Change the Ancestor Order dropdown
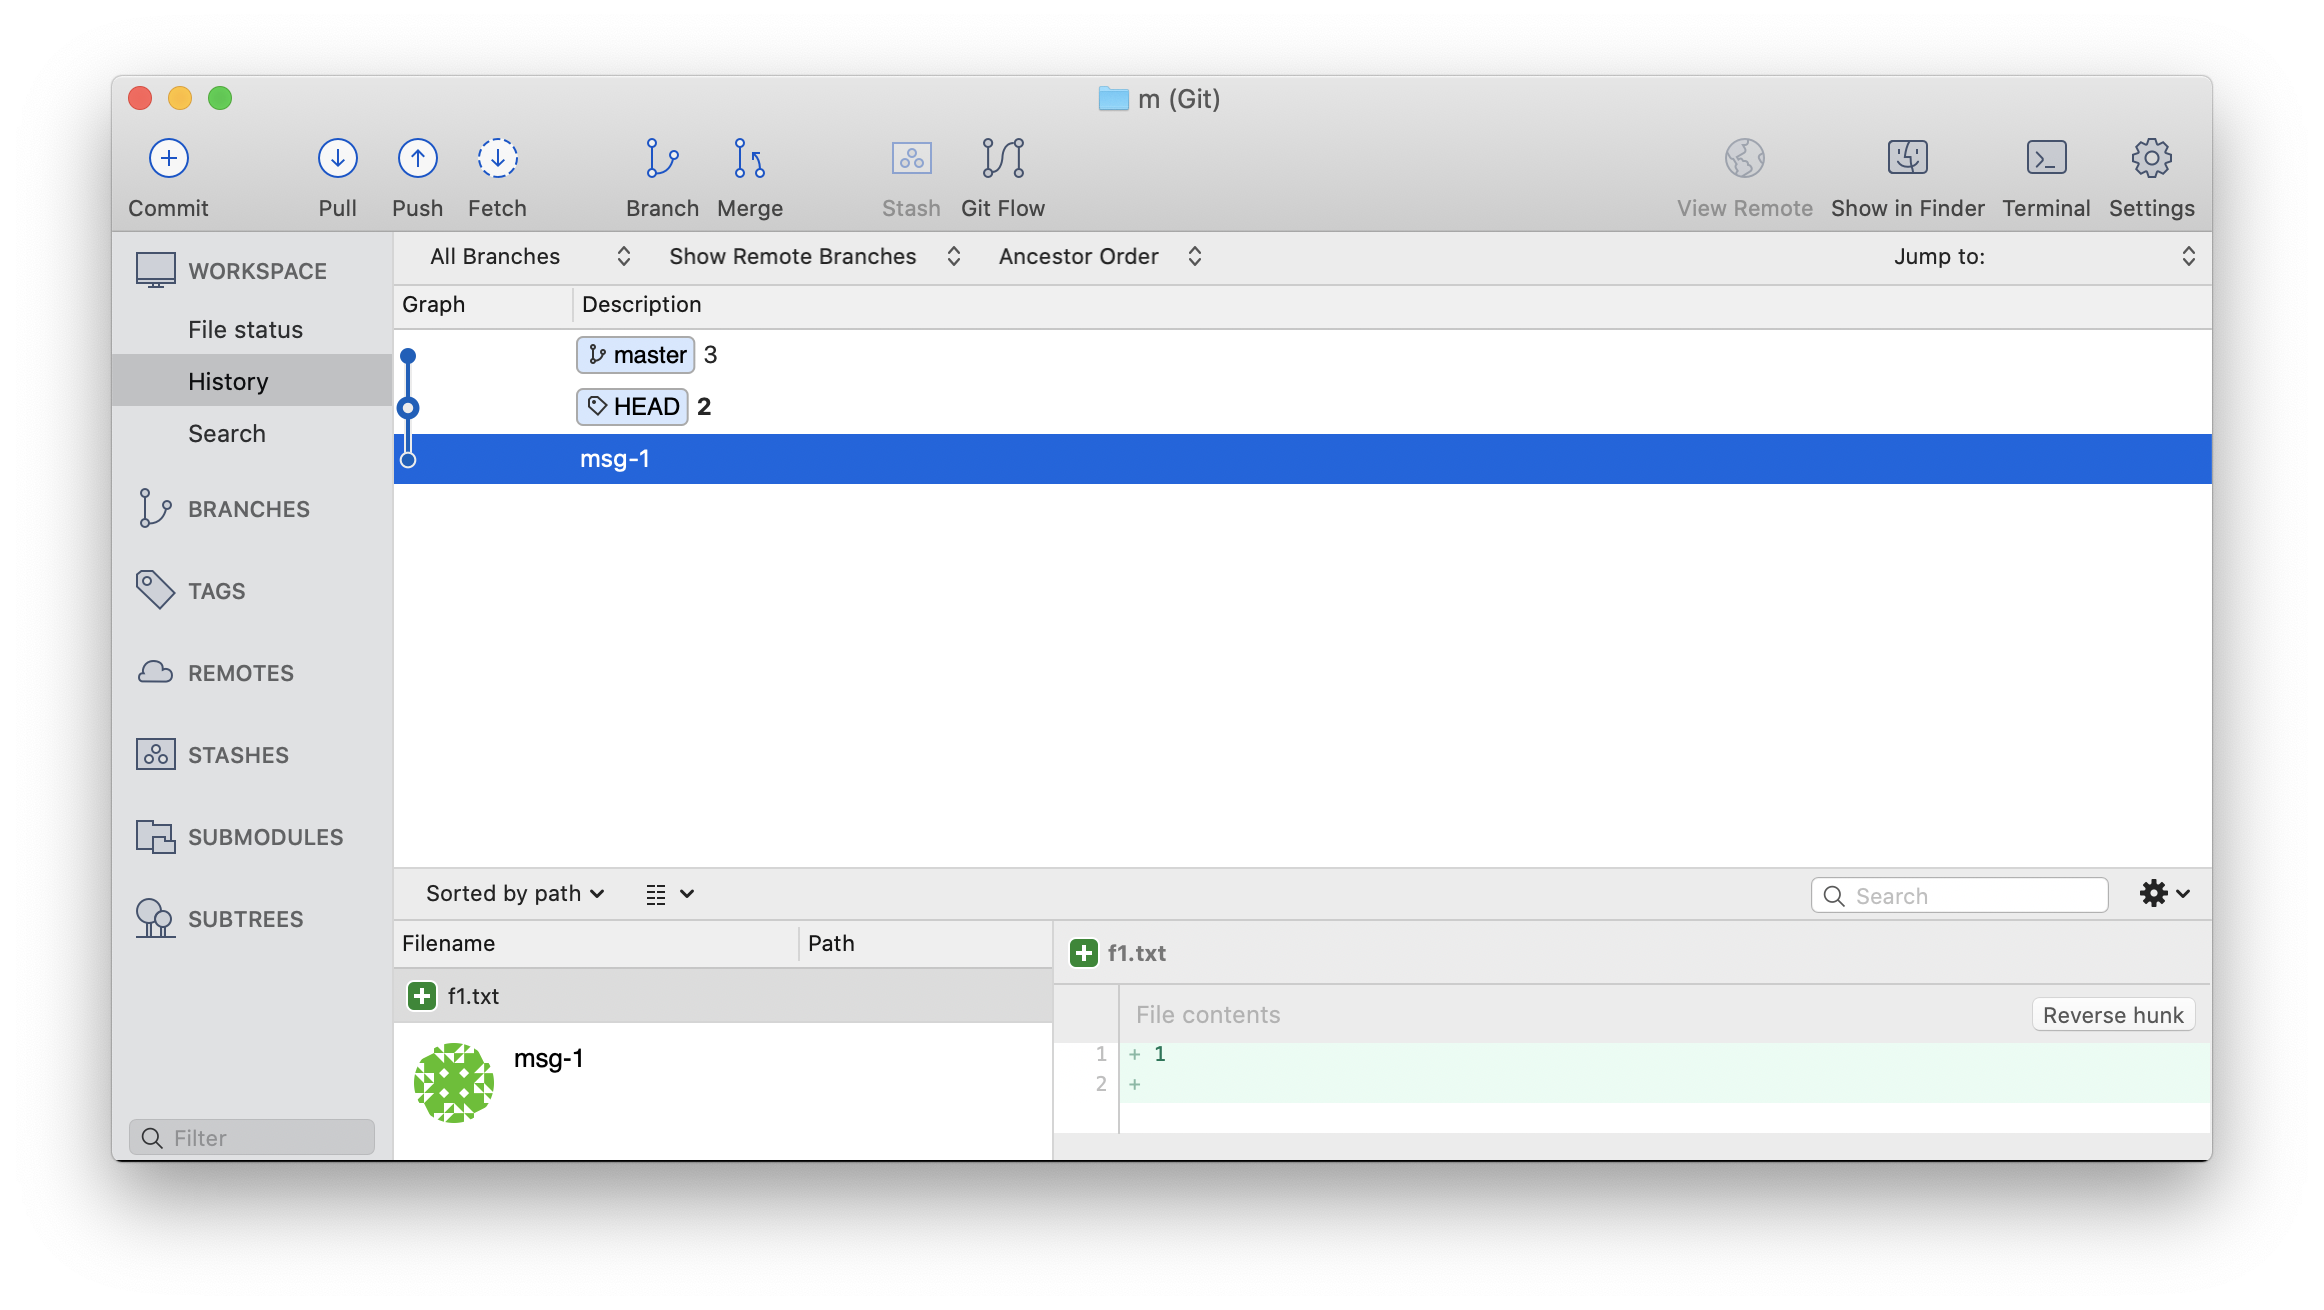 pos(1099,257)
